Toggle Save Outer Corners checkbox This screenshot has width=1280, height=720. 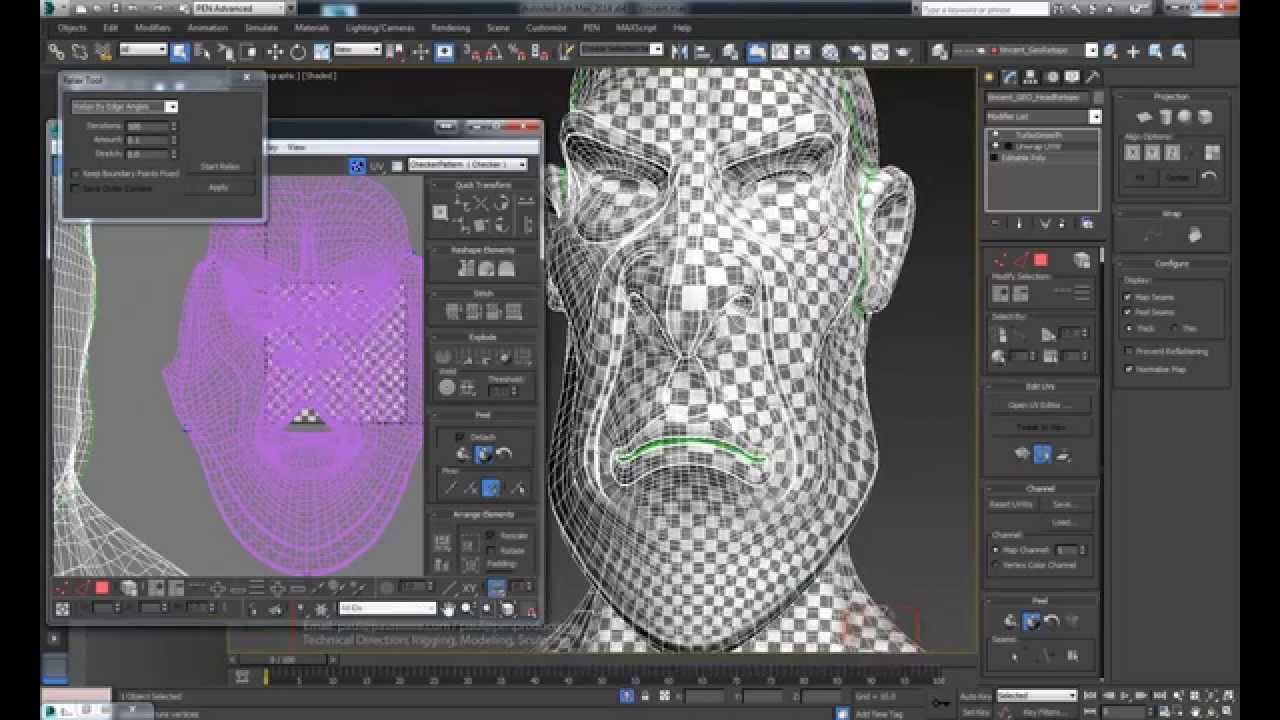click(x=76, y=188)
